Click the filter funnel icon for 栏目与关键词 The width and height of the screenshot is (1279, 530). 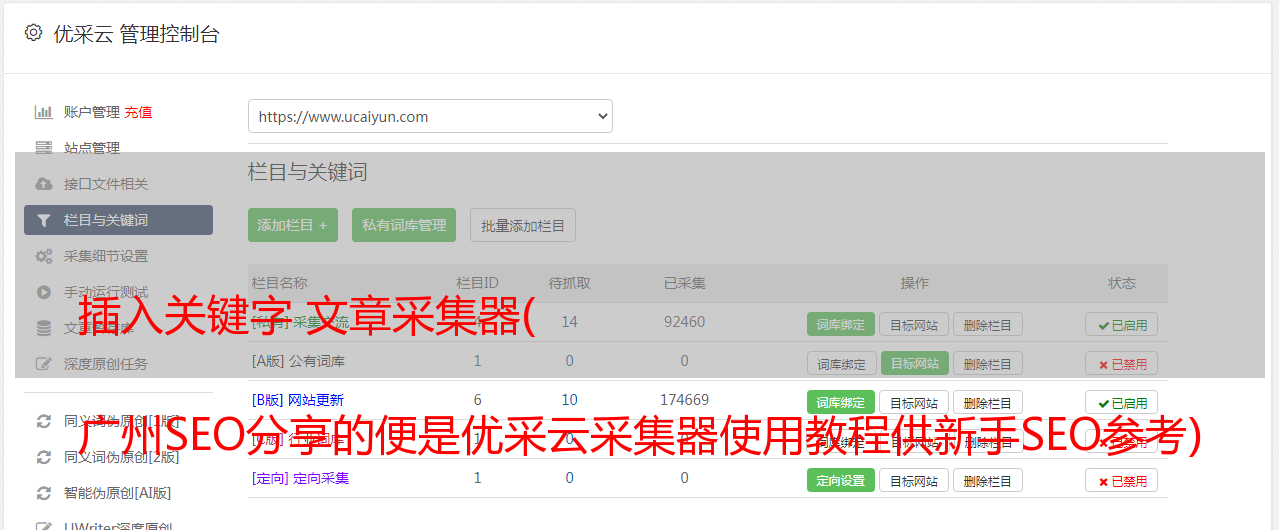tap(44, 220)
